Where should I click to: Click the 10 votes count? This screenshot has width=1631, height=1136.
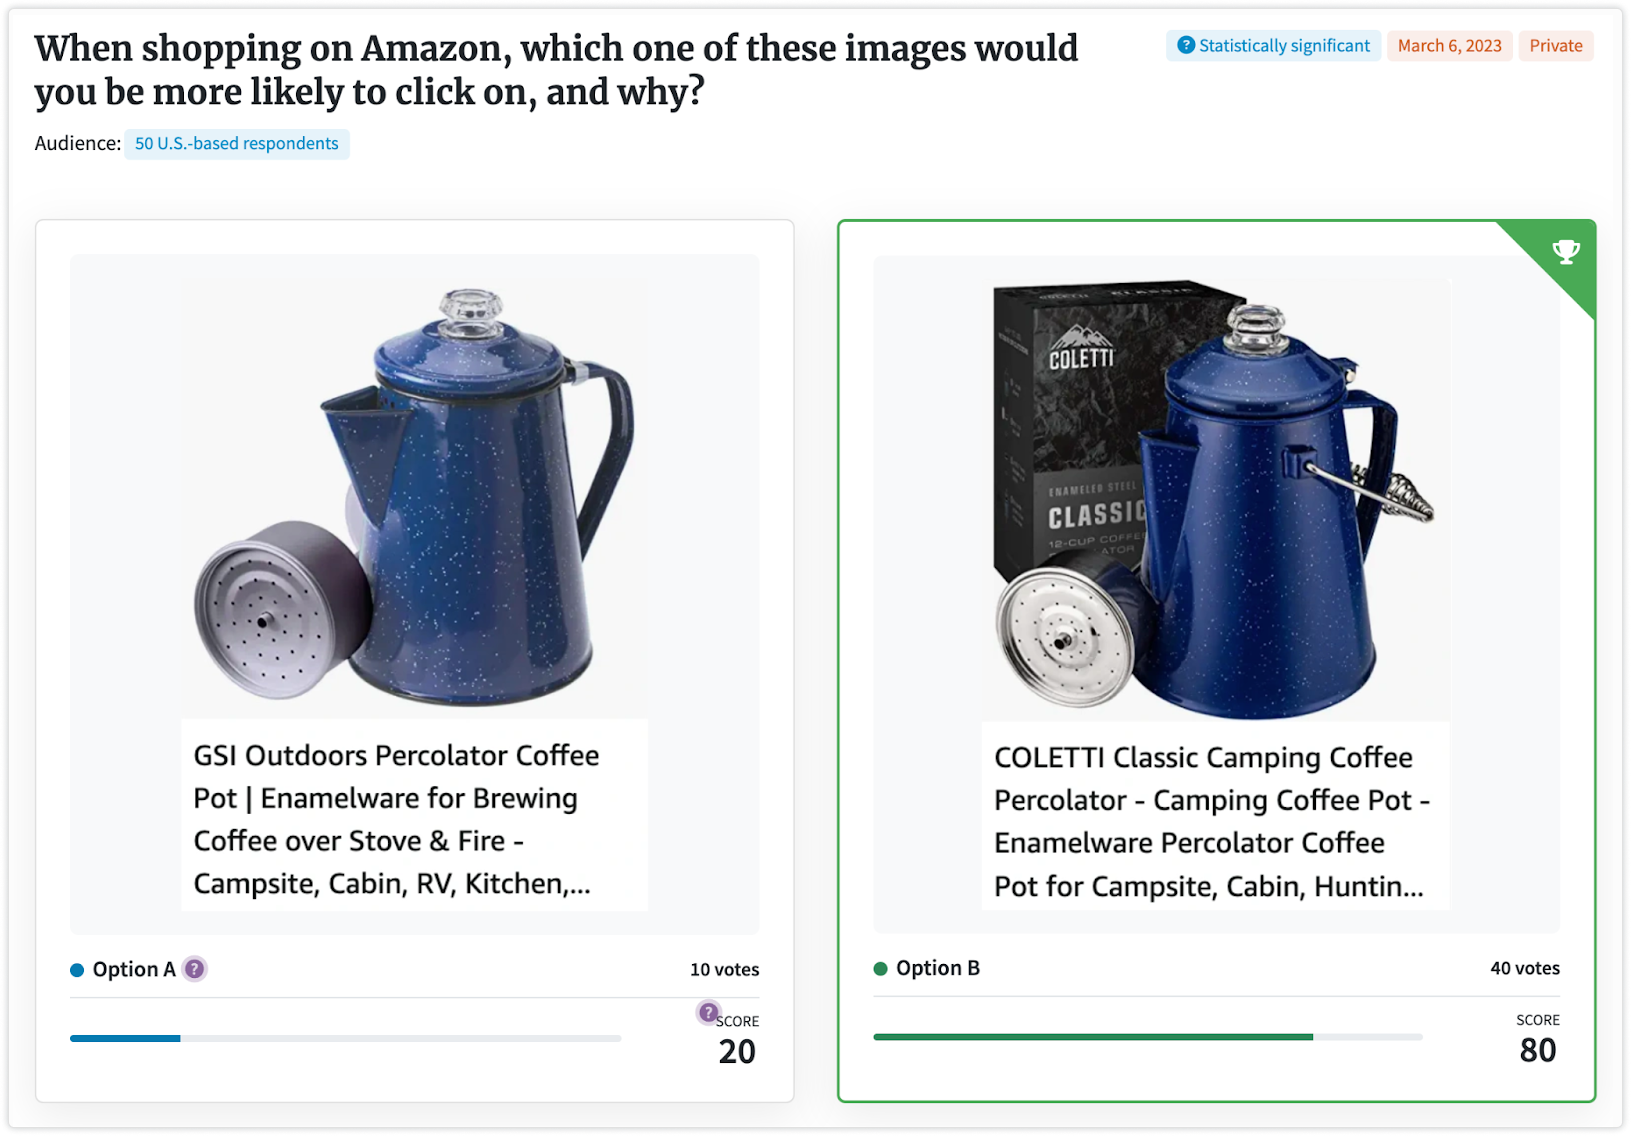click(724, 969)
